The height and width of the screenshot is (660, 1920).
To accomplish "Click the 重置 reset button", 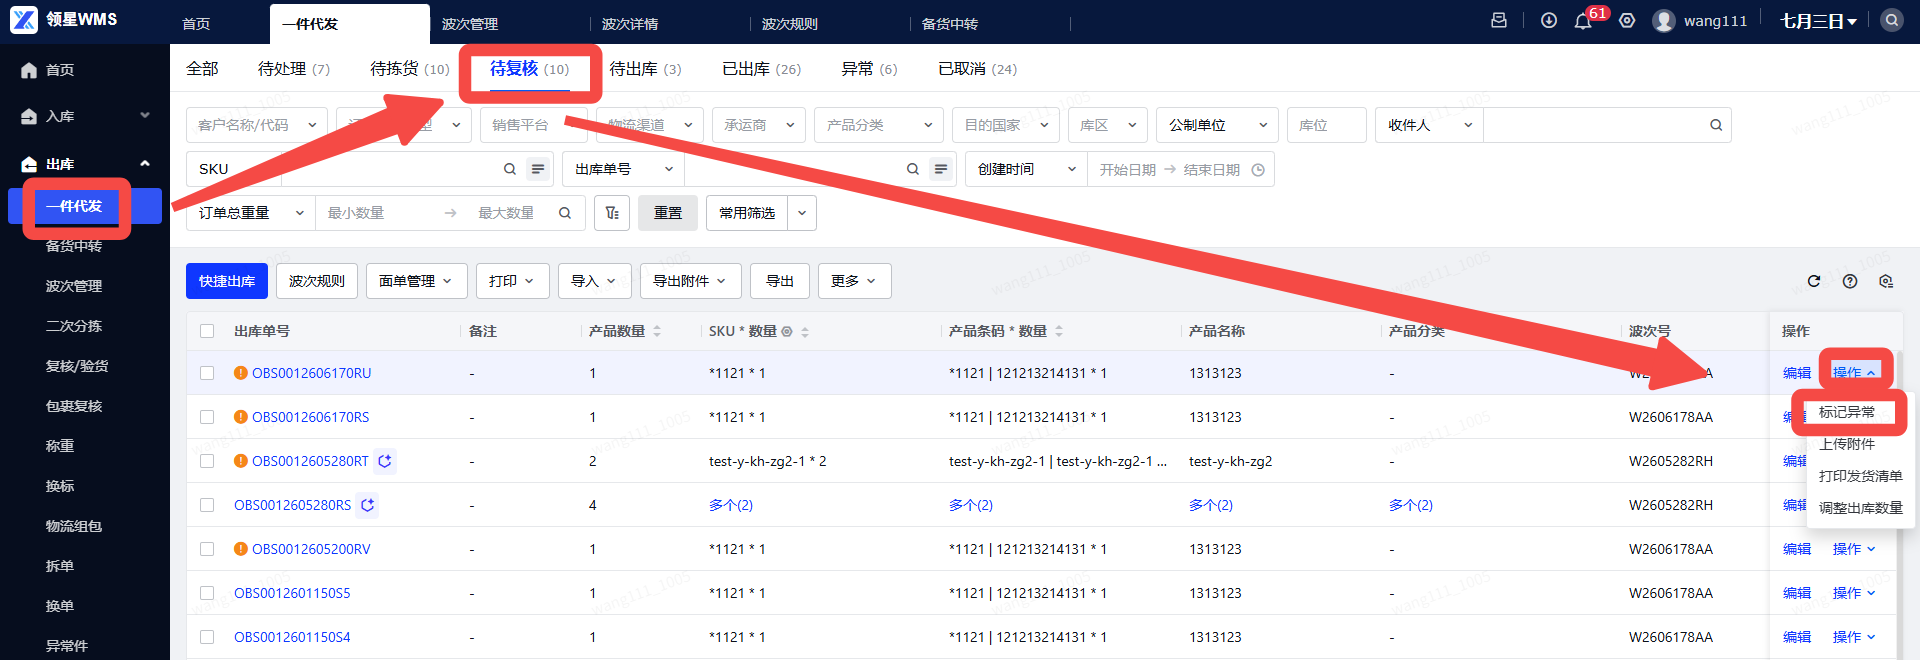I will click(668, 213).
